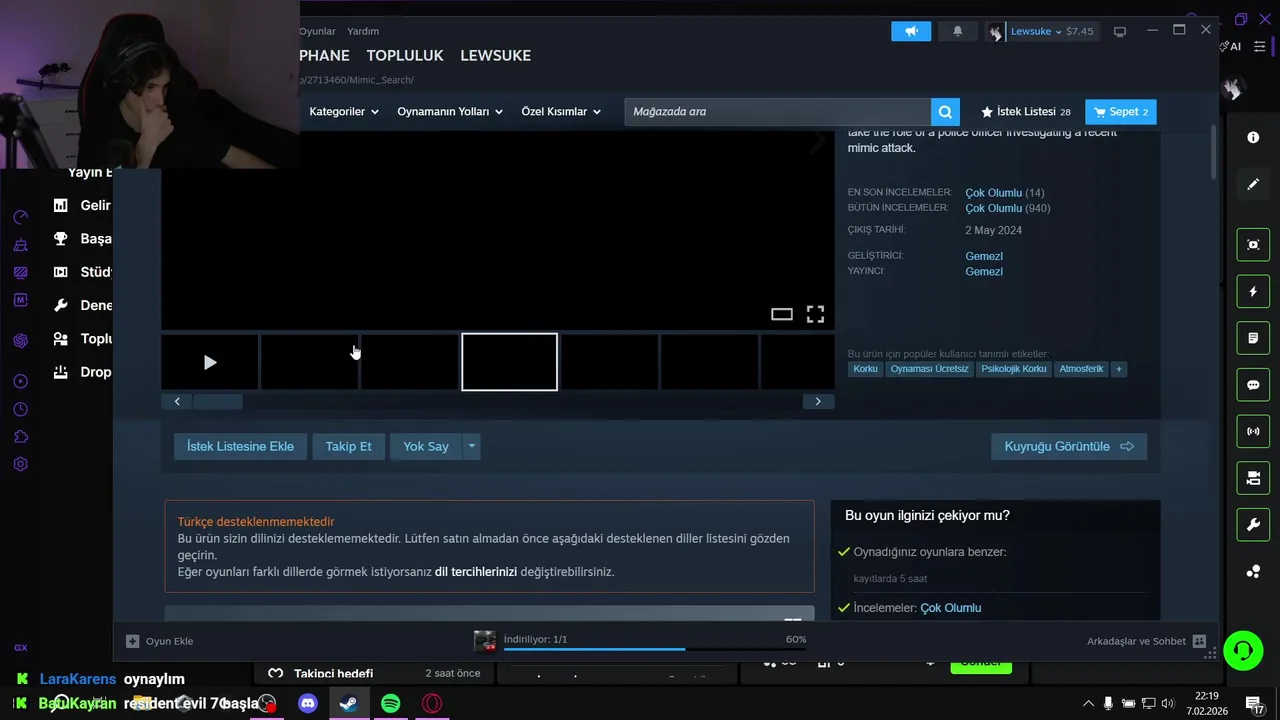1280x720 pixels.
Task: Open dropdown arrow next to Yok Say
Action: (x=471, y=446)
